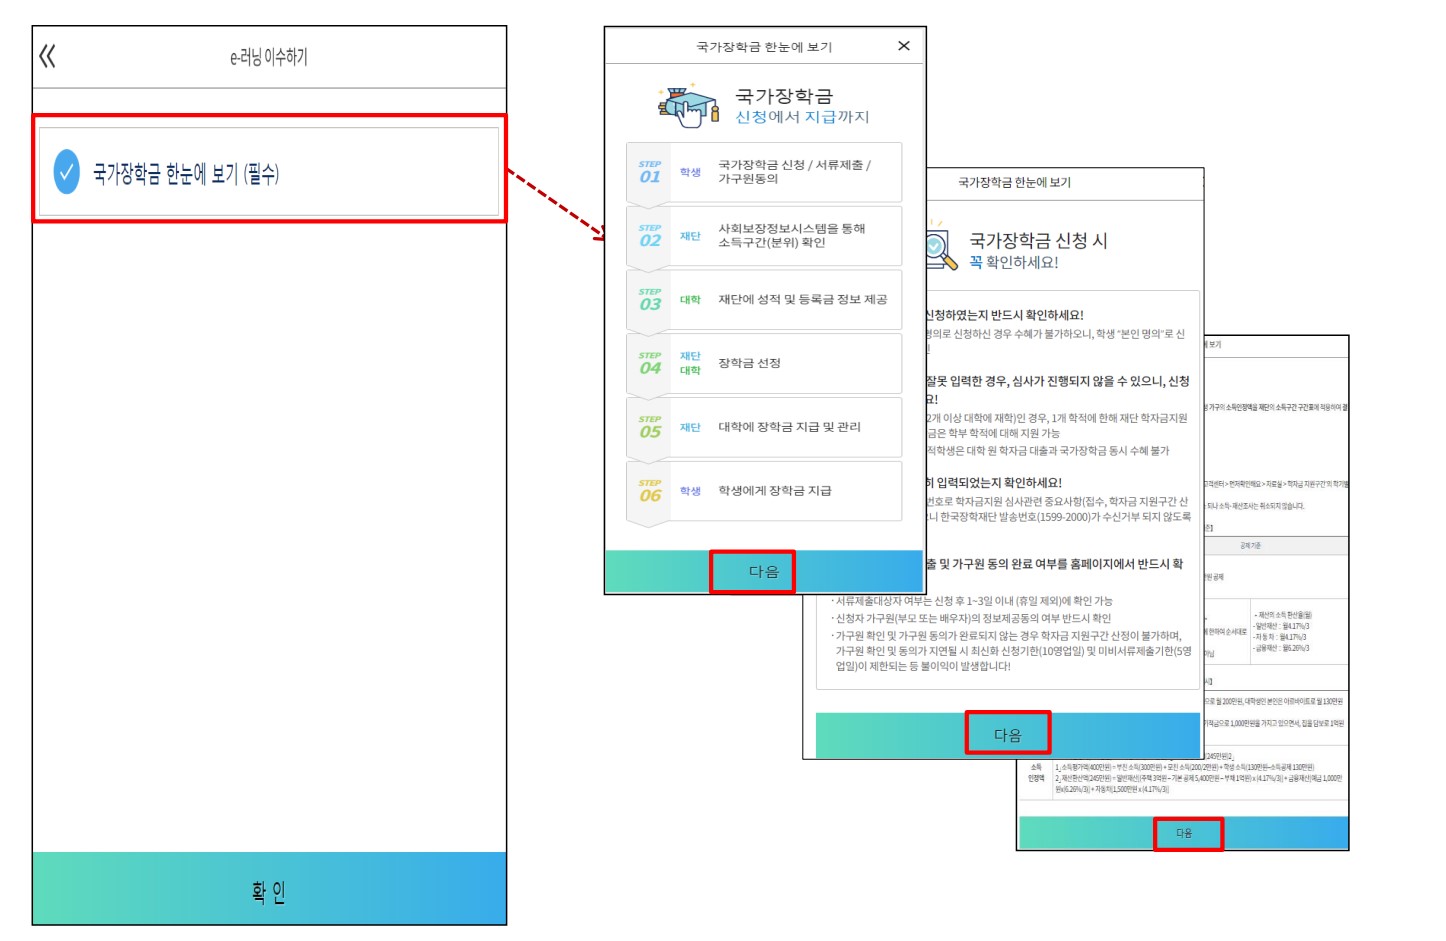Click the 서류제출대상자 여부는 신청 후 1~3일 line
The image size is (1446, 941).
click(x=973, y=601)
